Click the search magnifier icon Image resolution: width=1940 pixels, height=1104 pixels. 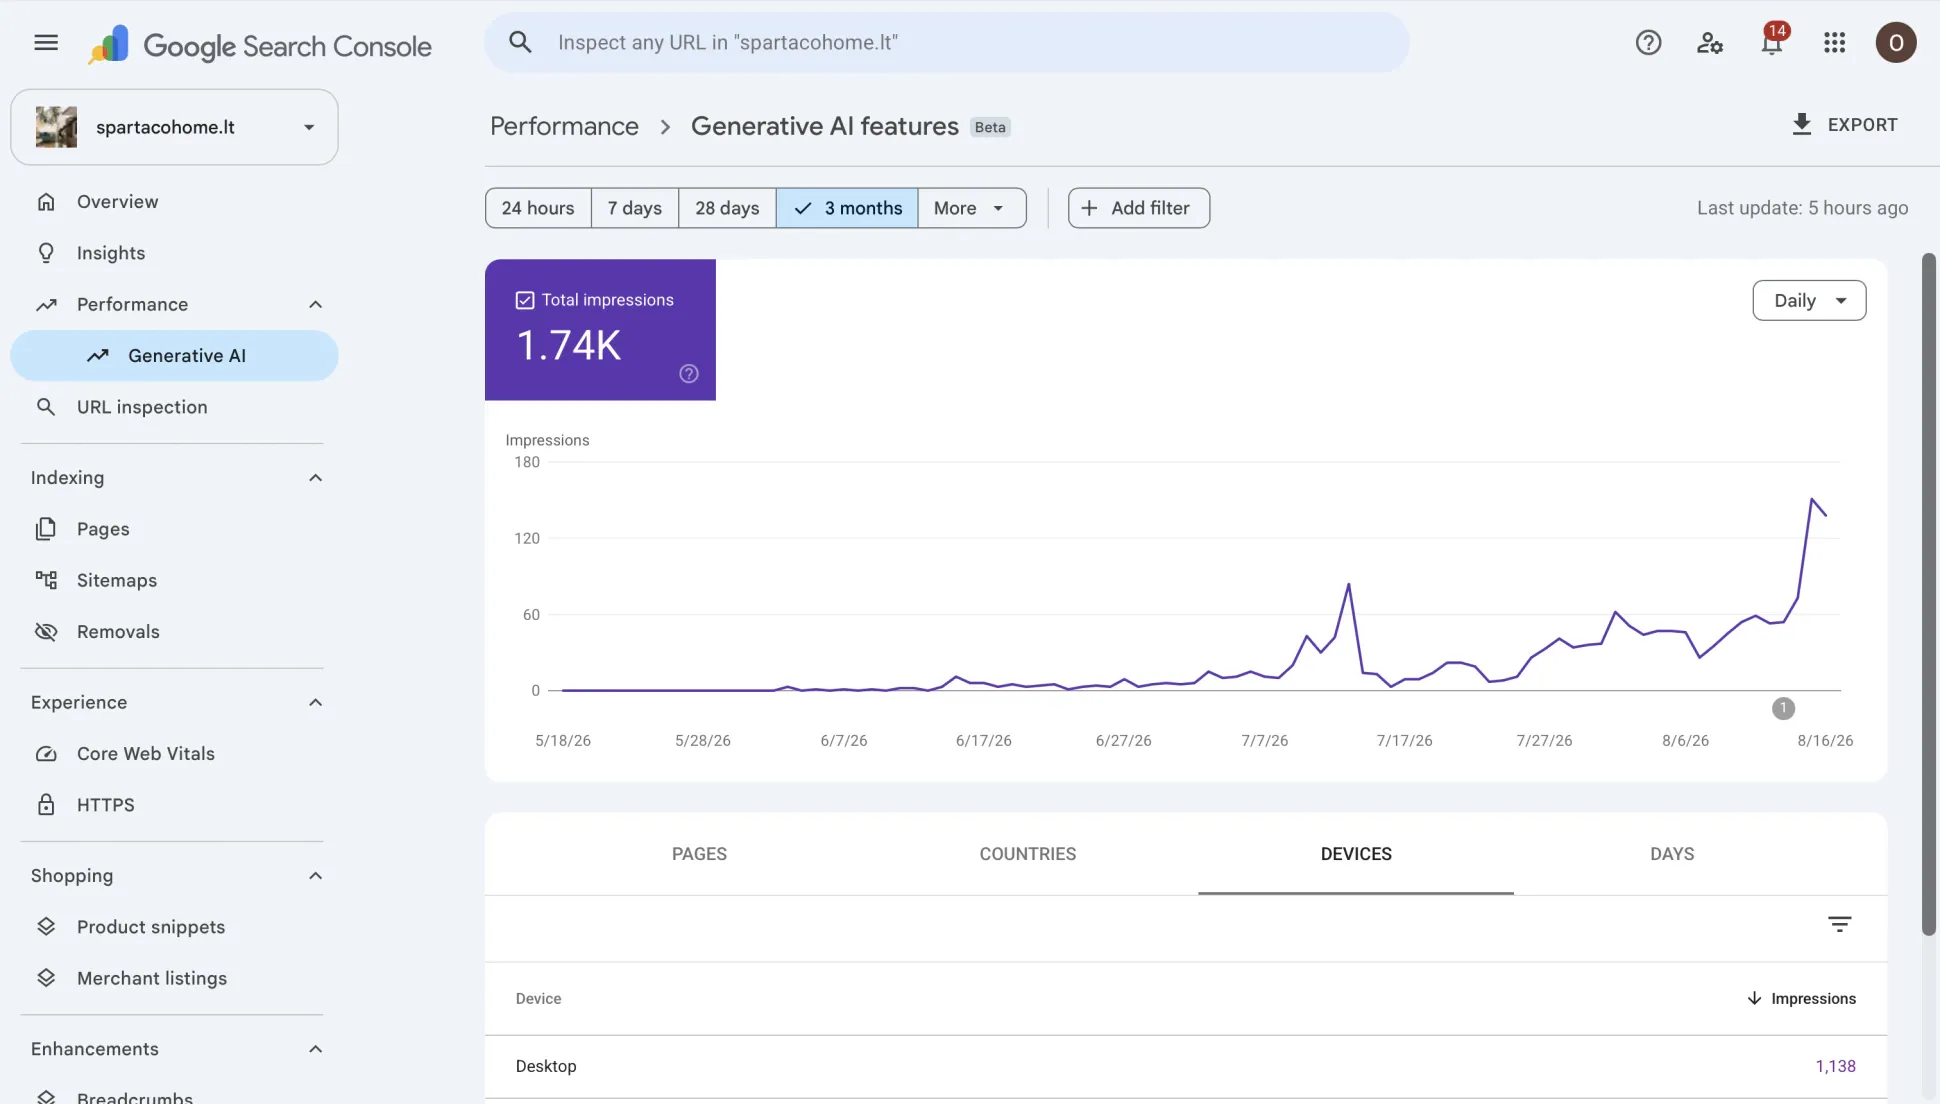(520, 42)
